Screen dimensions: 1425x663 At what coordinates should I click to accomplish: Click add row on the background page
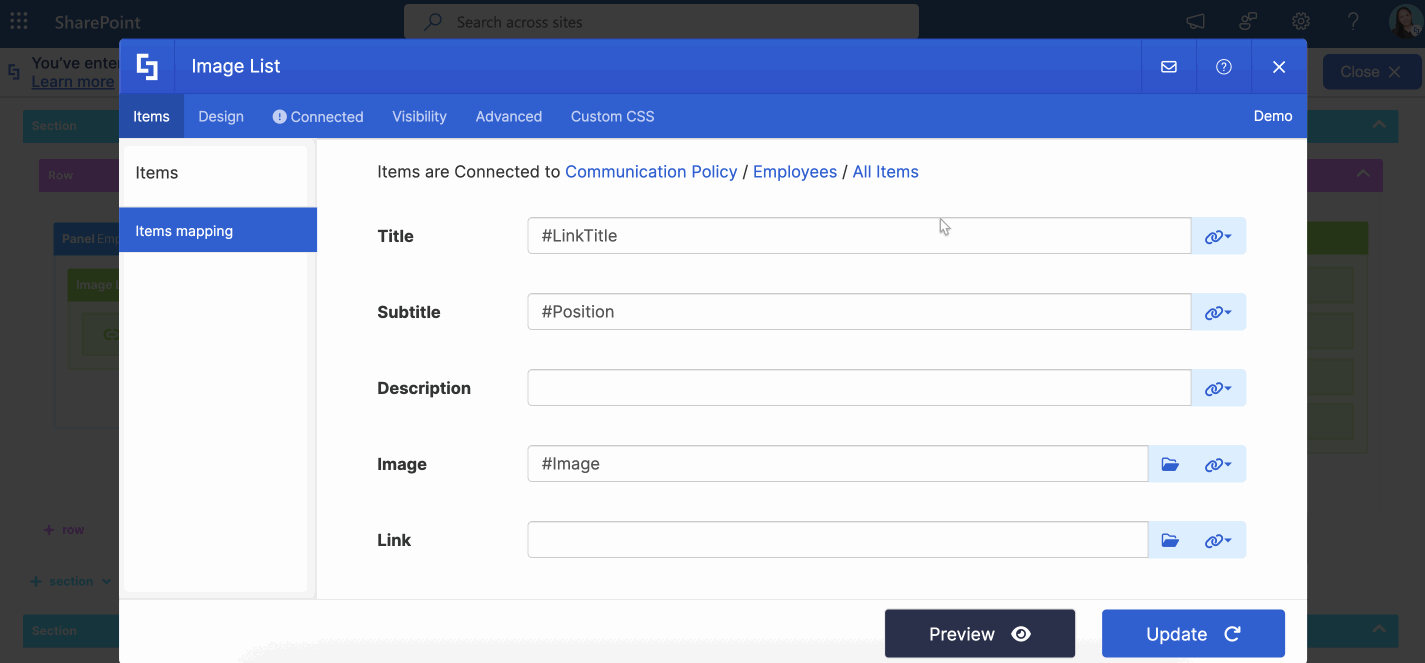[65, 530]
